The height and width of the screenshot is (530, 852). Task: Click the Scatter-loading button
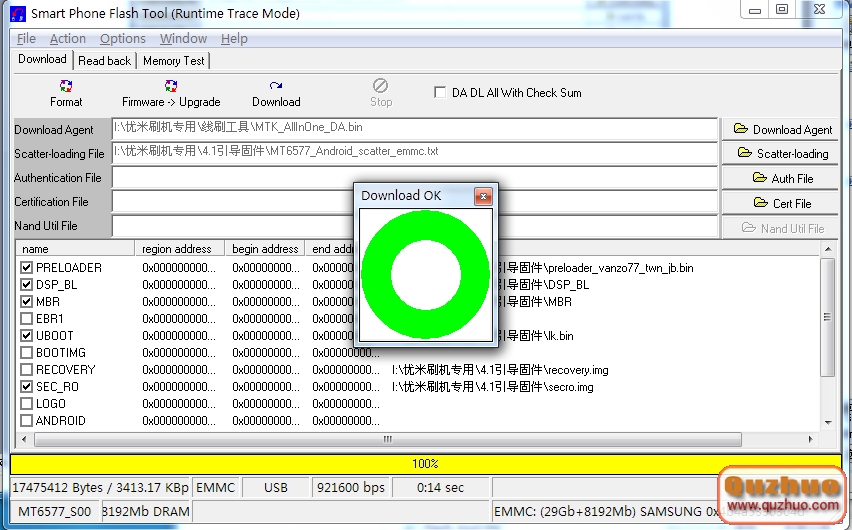781,153
